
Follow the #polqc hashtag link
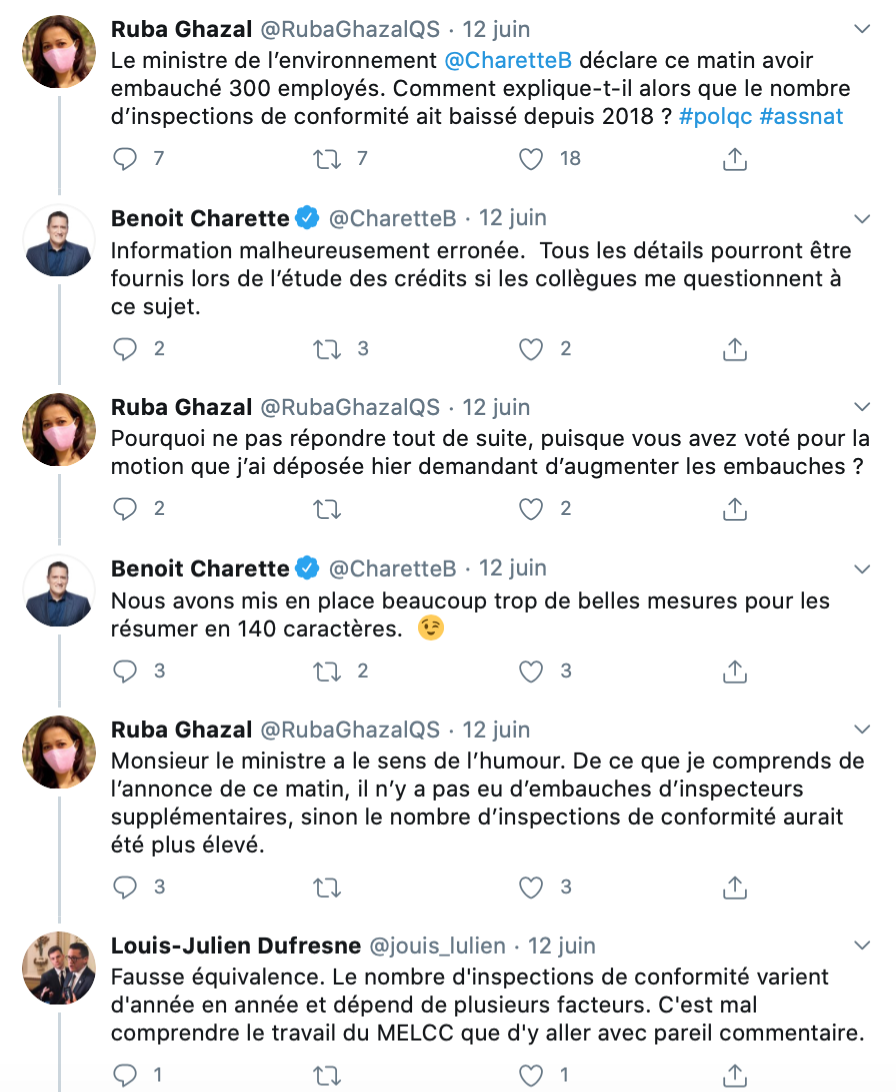(716, 116)
